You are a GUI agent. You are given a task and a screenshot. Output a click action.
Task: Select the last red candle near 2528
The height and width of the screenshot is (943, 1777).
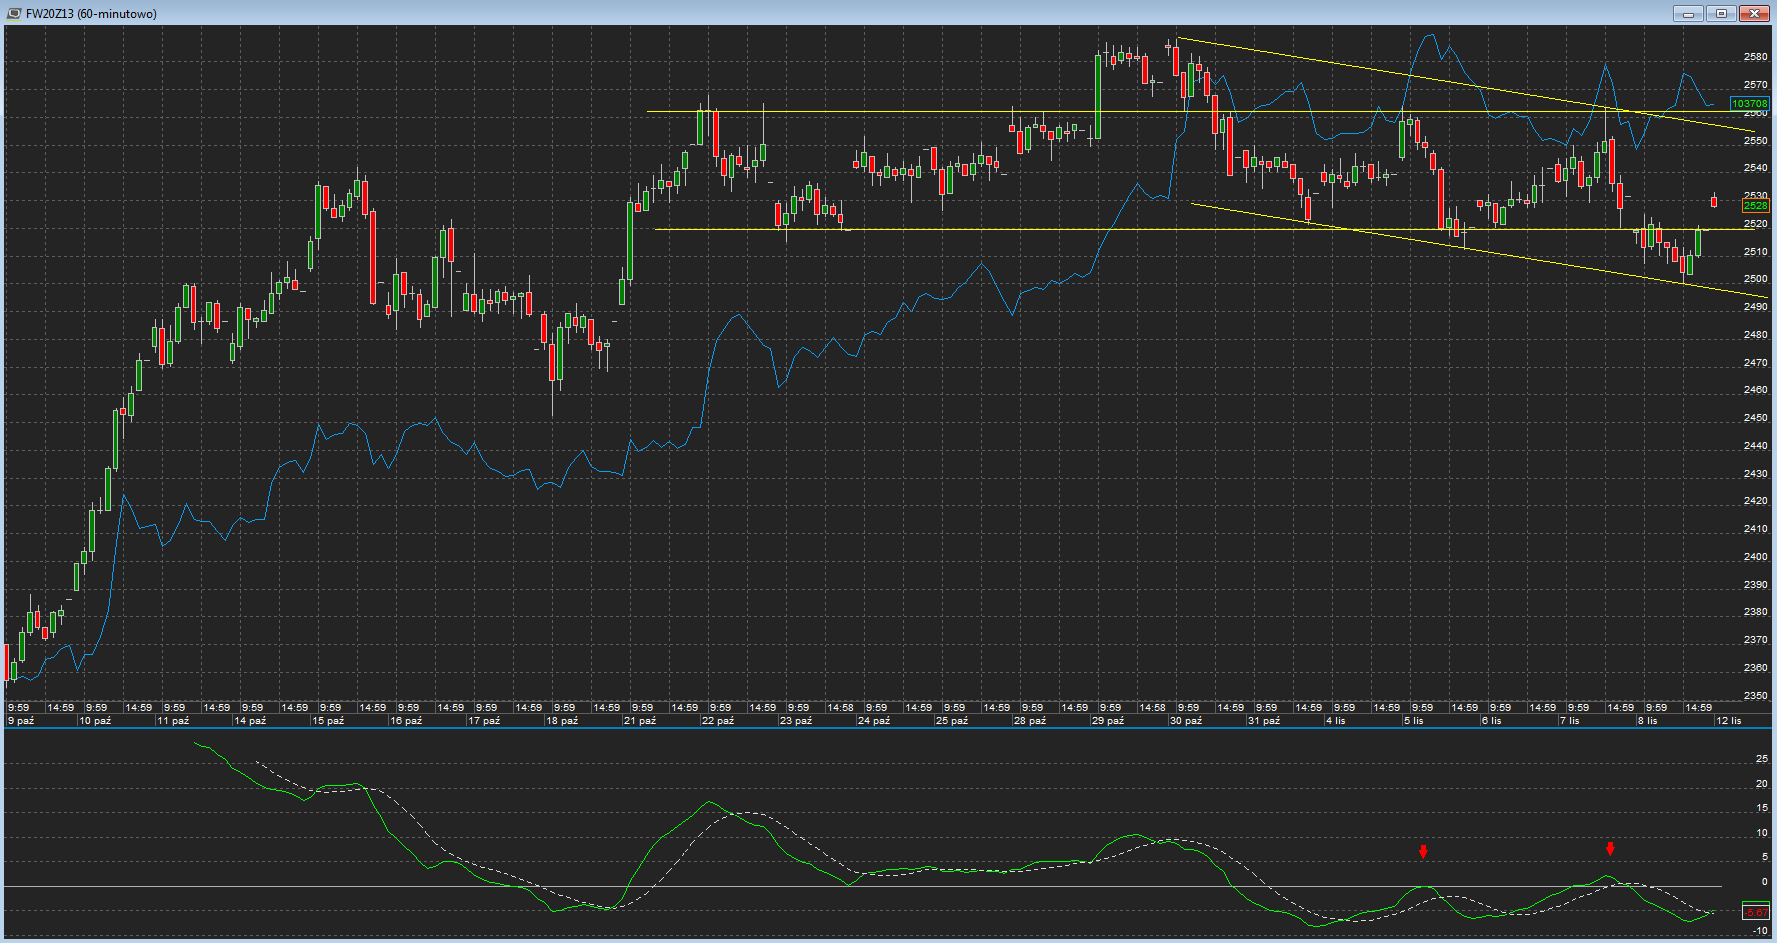[x=1714, y=202]
